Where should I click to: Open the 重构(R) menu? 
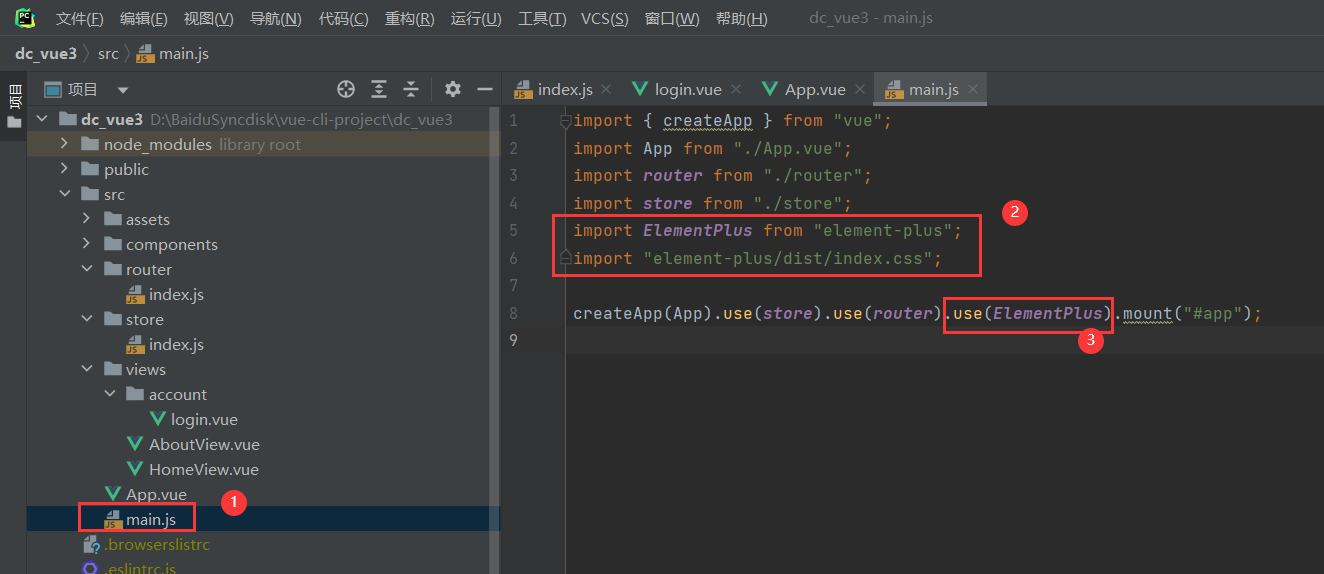409,19
